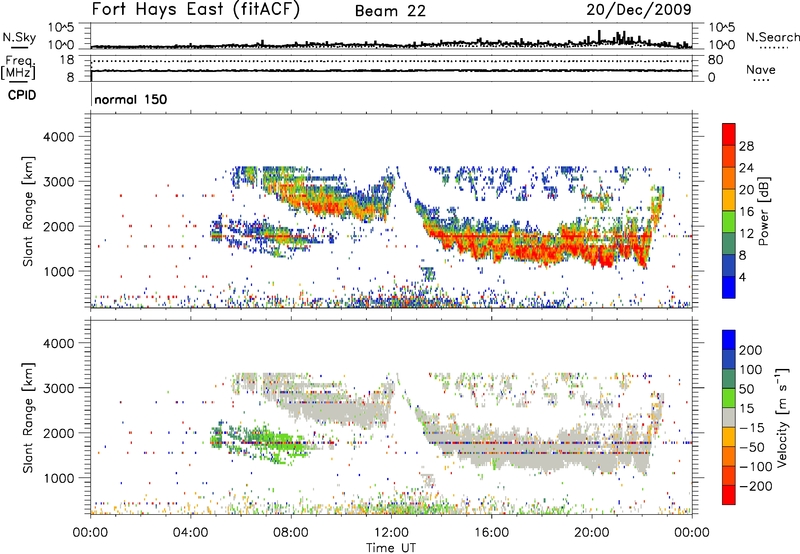Click the '28' power colorbar label
Image resolution: width=800 pixels, height=554 pixels.
(746, 146)
